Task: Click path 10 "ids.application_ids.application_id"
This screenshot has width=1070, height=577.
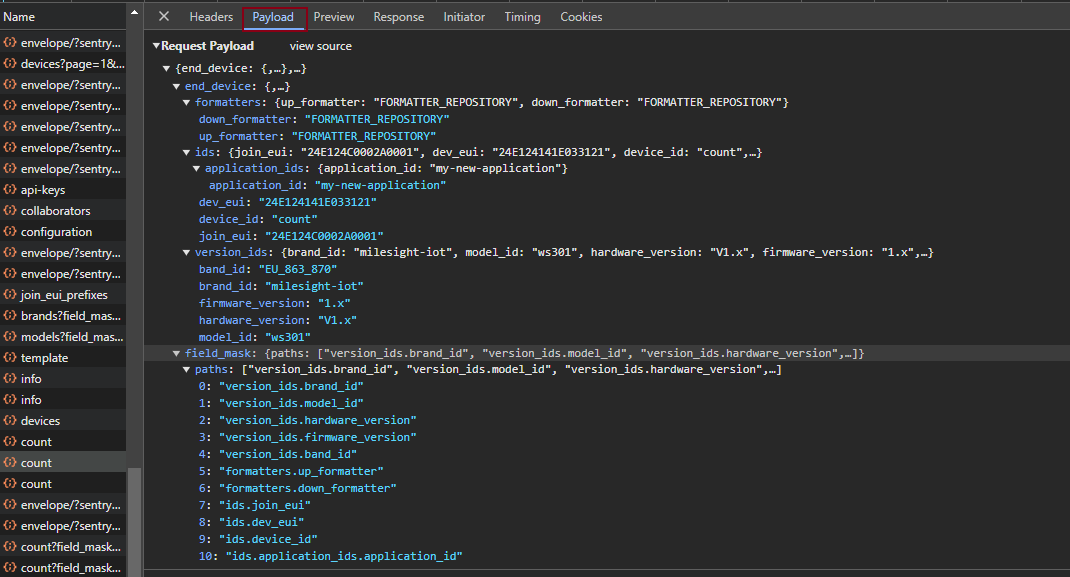Action: point(344,557)
